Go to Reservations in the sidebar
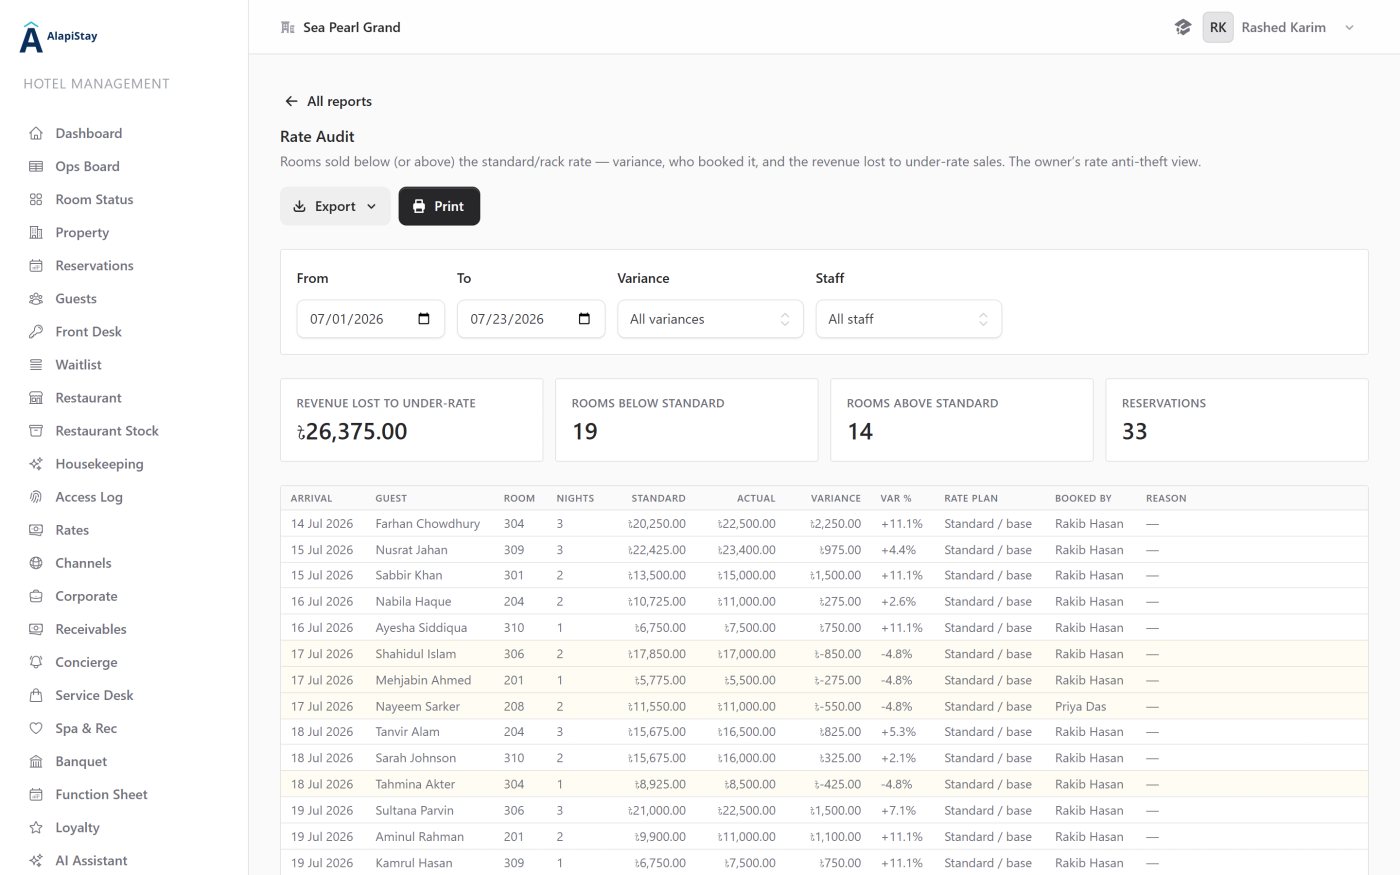Screen dimensions: 1400x875 click(x=94, y=265)
